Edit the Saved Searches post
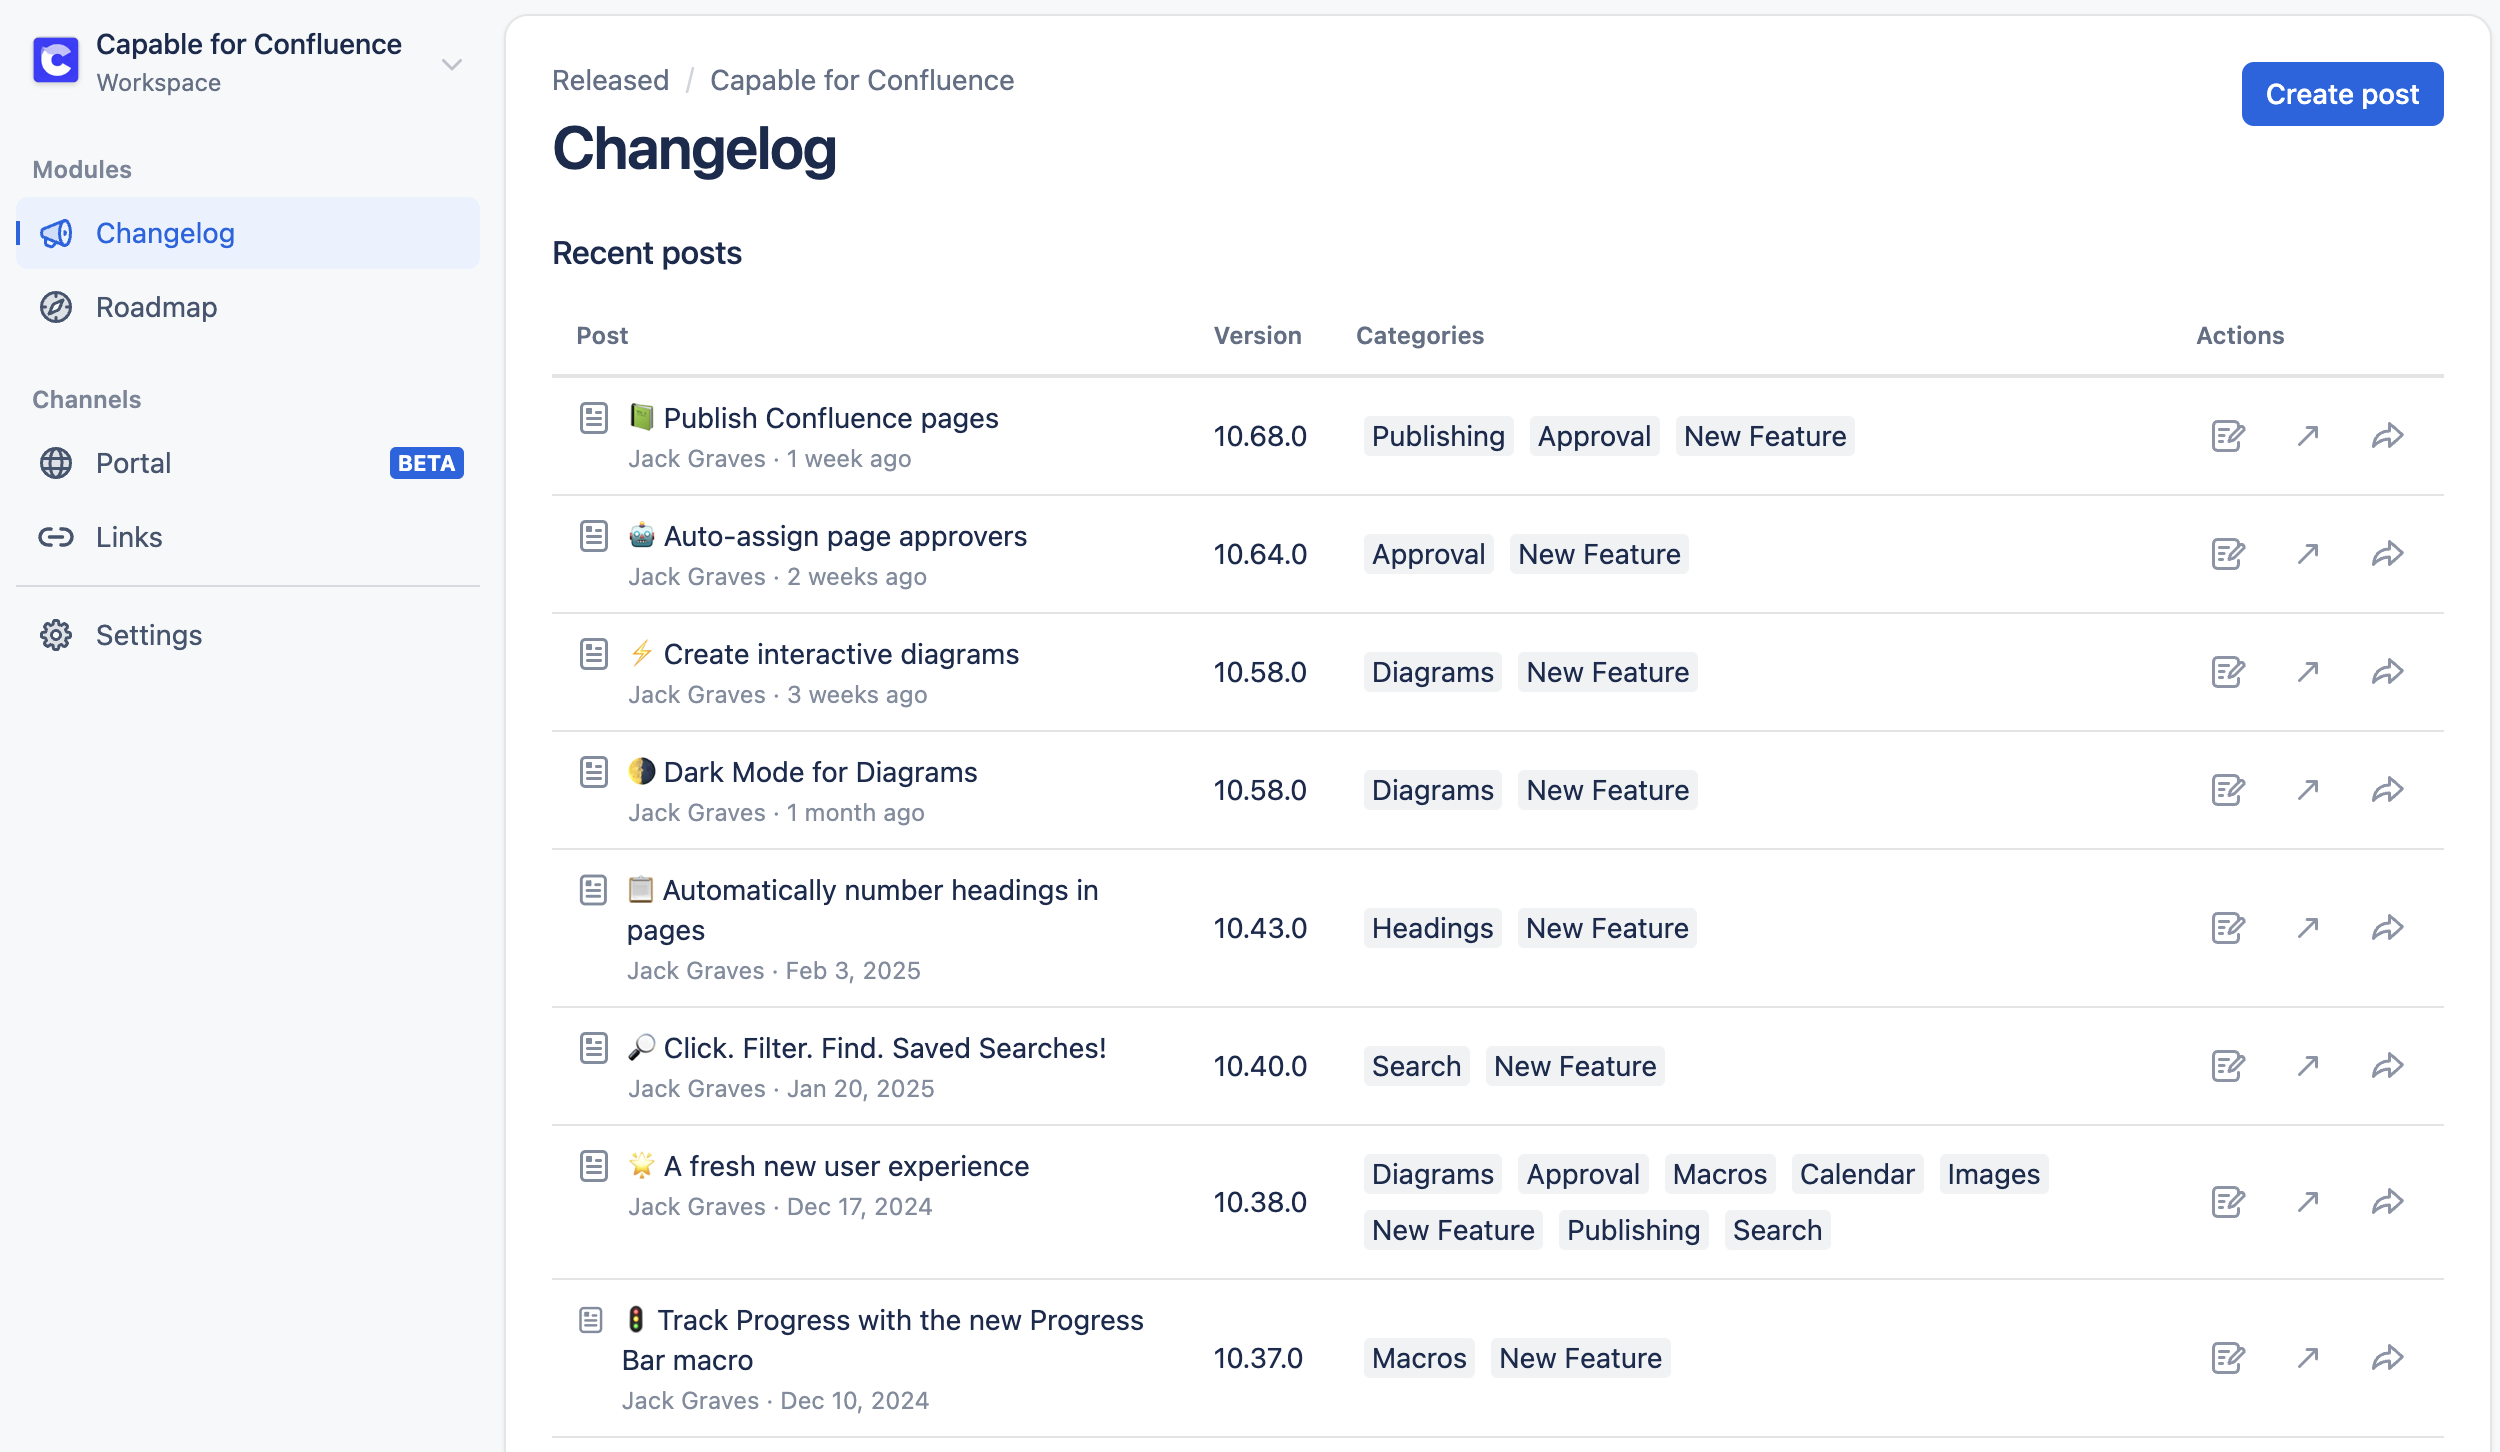This screenshot has height=1452, width=2500. (x=2228, y=1066)
